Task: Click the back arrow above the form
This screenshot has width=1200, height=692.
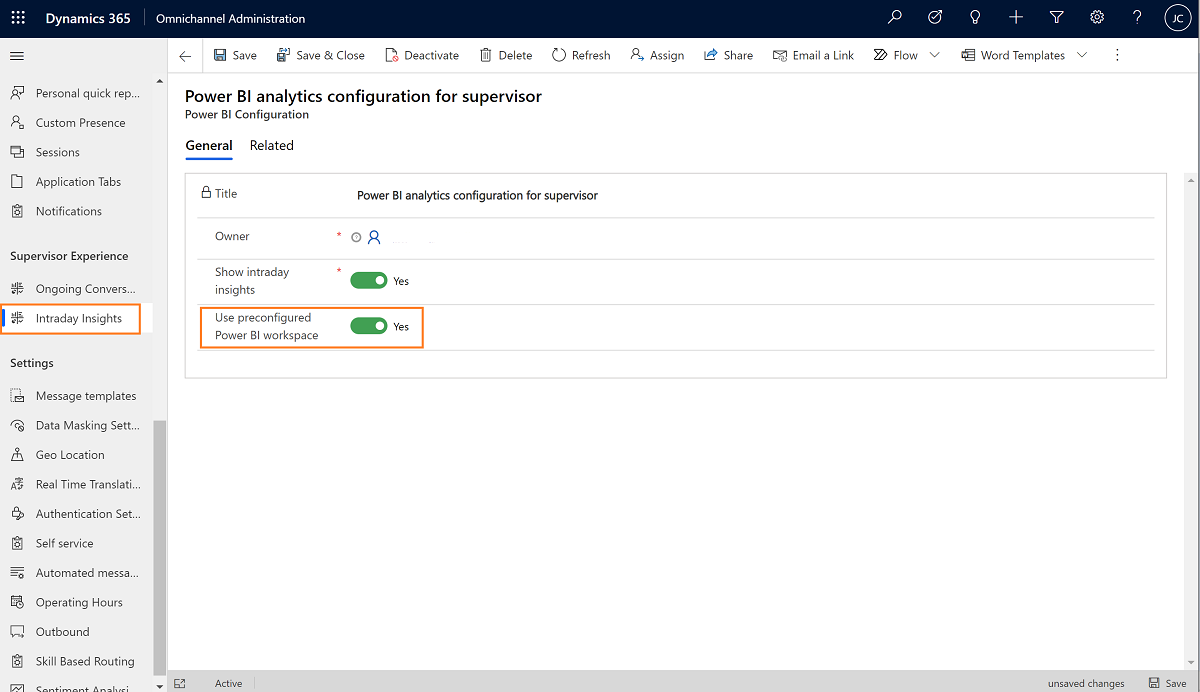Action: pos(185,56)
